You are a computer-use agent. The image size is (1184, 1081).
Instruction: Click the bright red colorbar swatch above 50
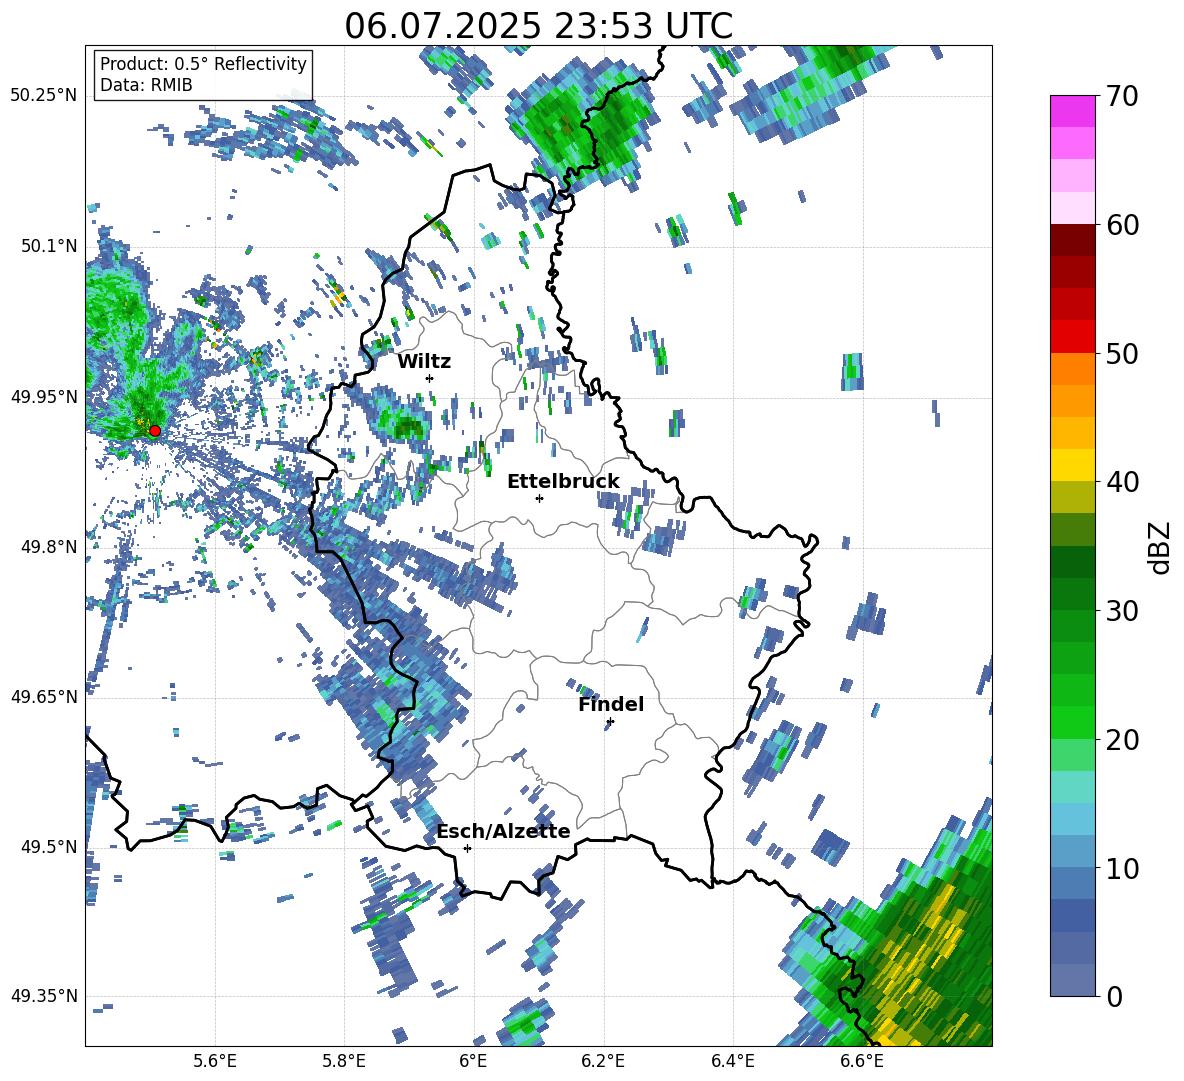coord(1072,337)
